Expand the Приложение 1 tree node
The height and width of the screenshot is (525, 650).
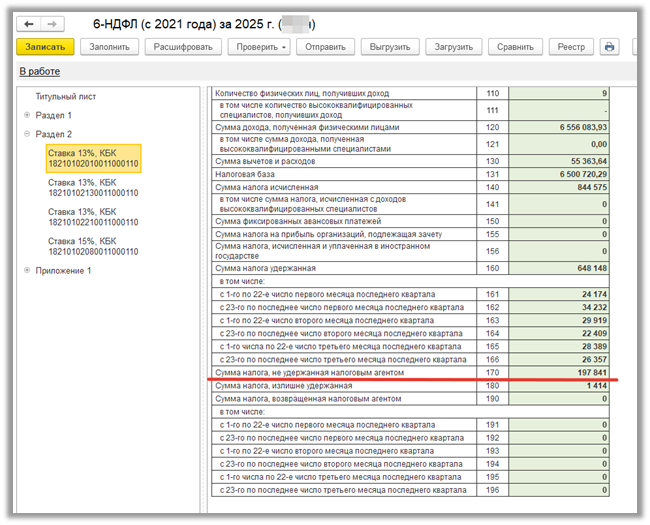(x=27, y=271)
